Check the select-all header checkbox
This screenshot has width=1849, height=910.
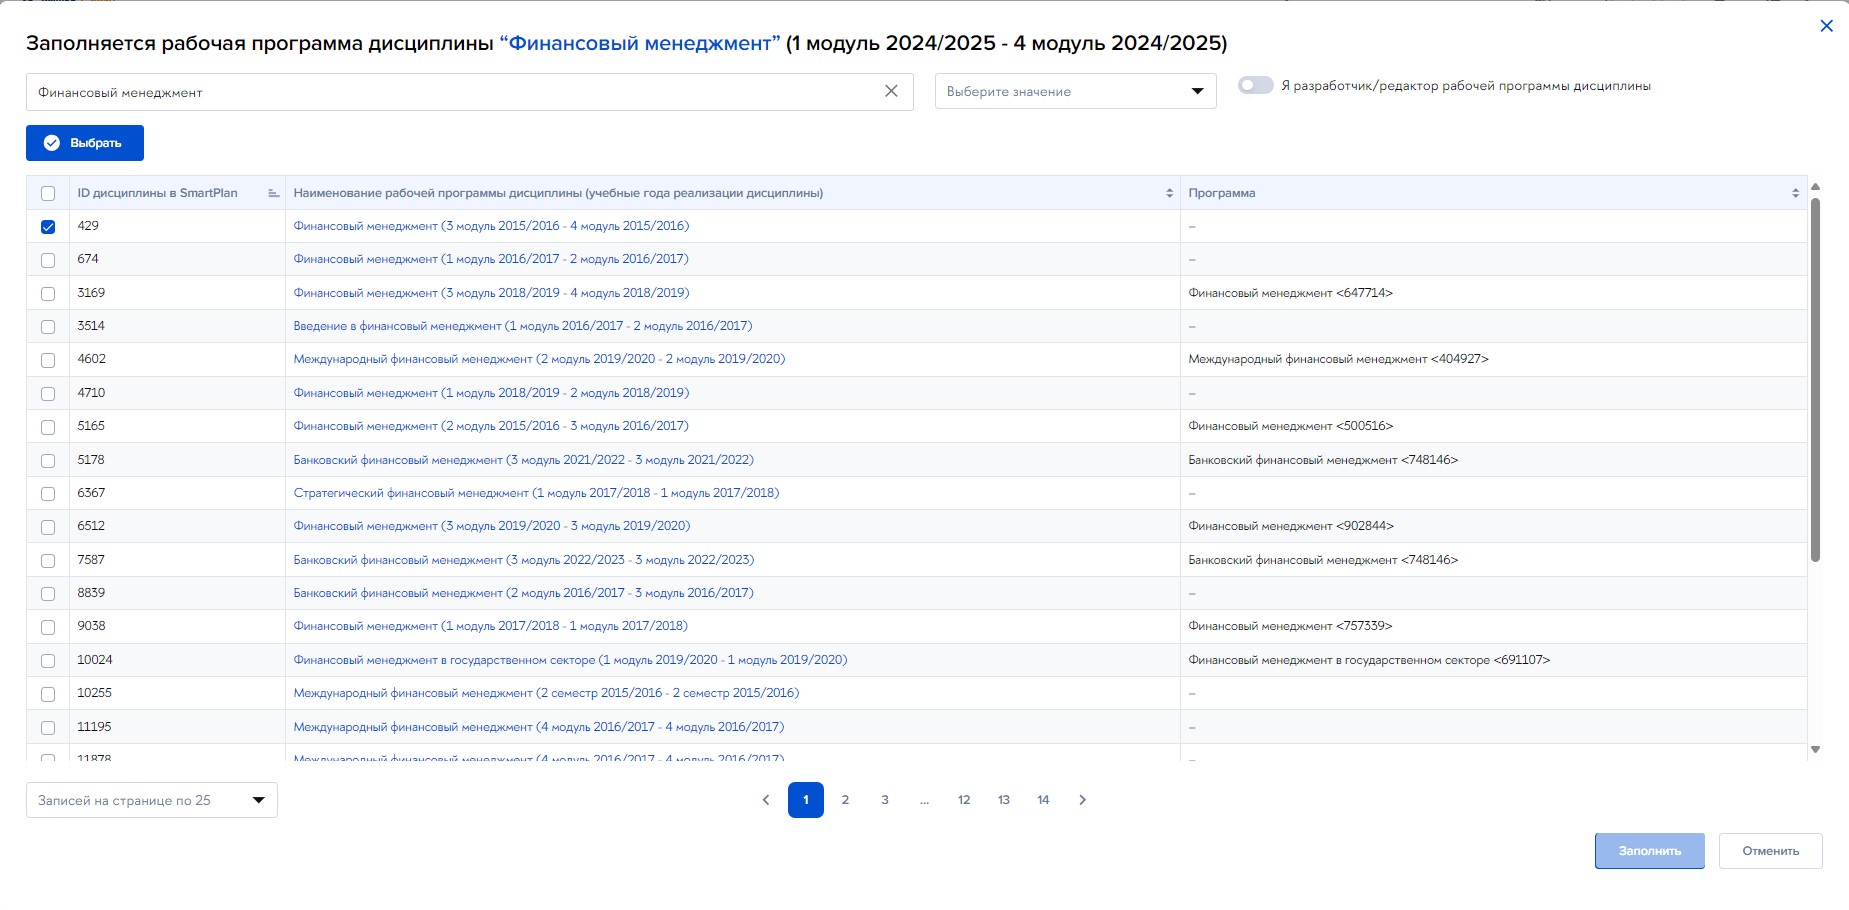(48, 194)
